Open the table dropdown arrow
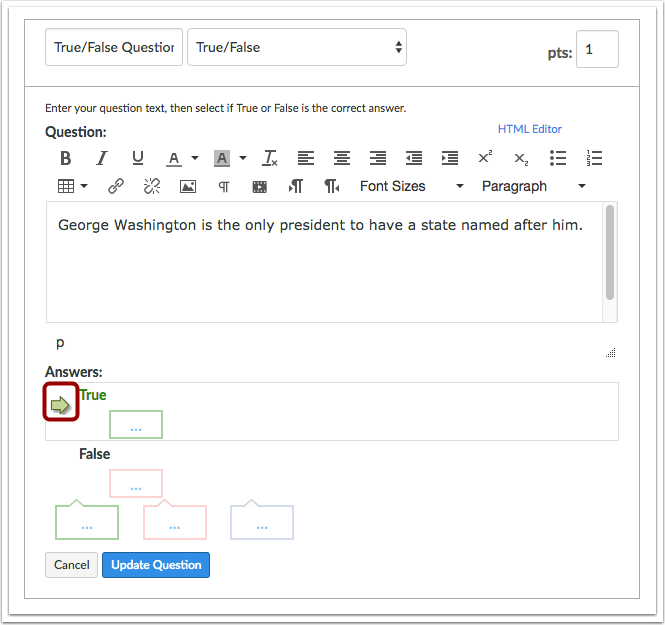This screenshot has height=625, width=665. [x=84, y=186]
